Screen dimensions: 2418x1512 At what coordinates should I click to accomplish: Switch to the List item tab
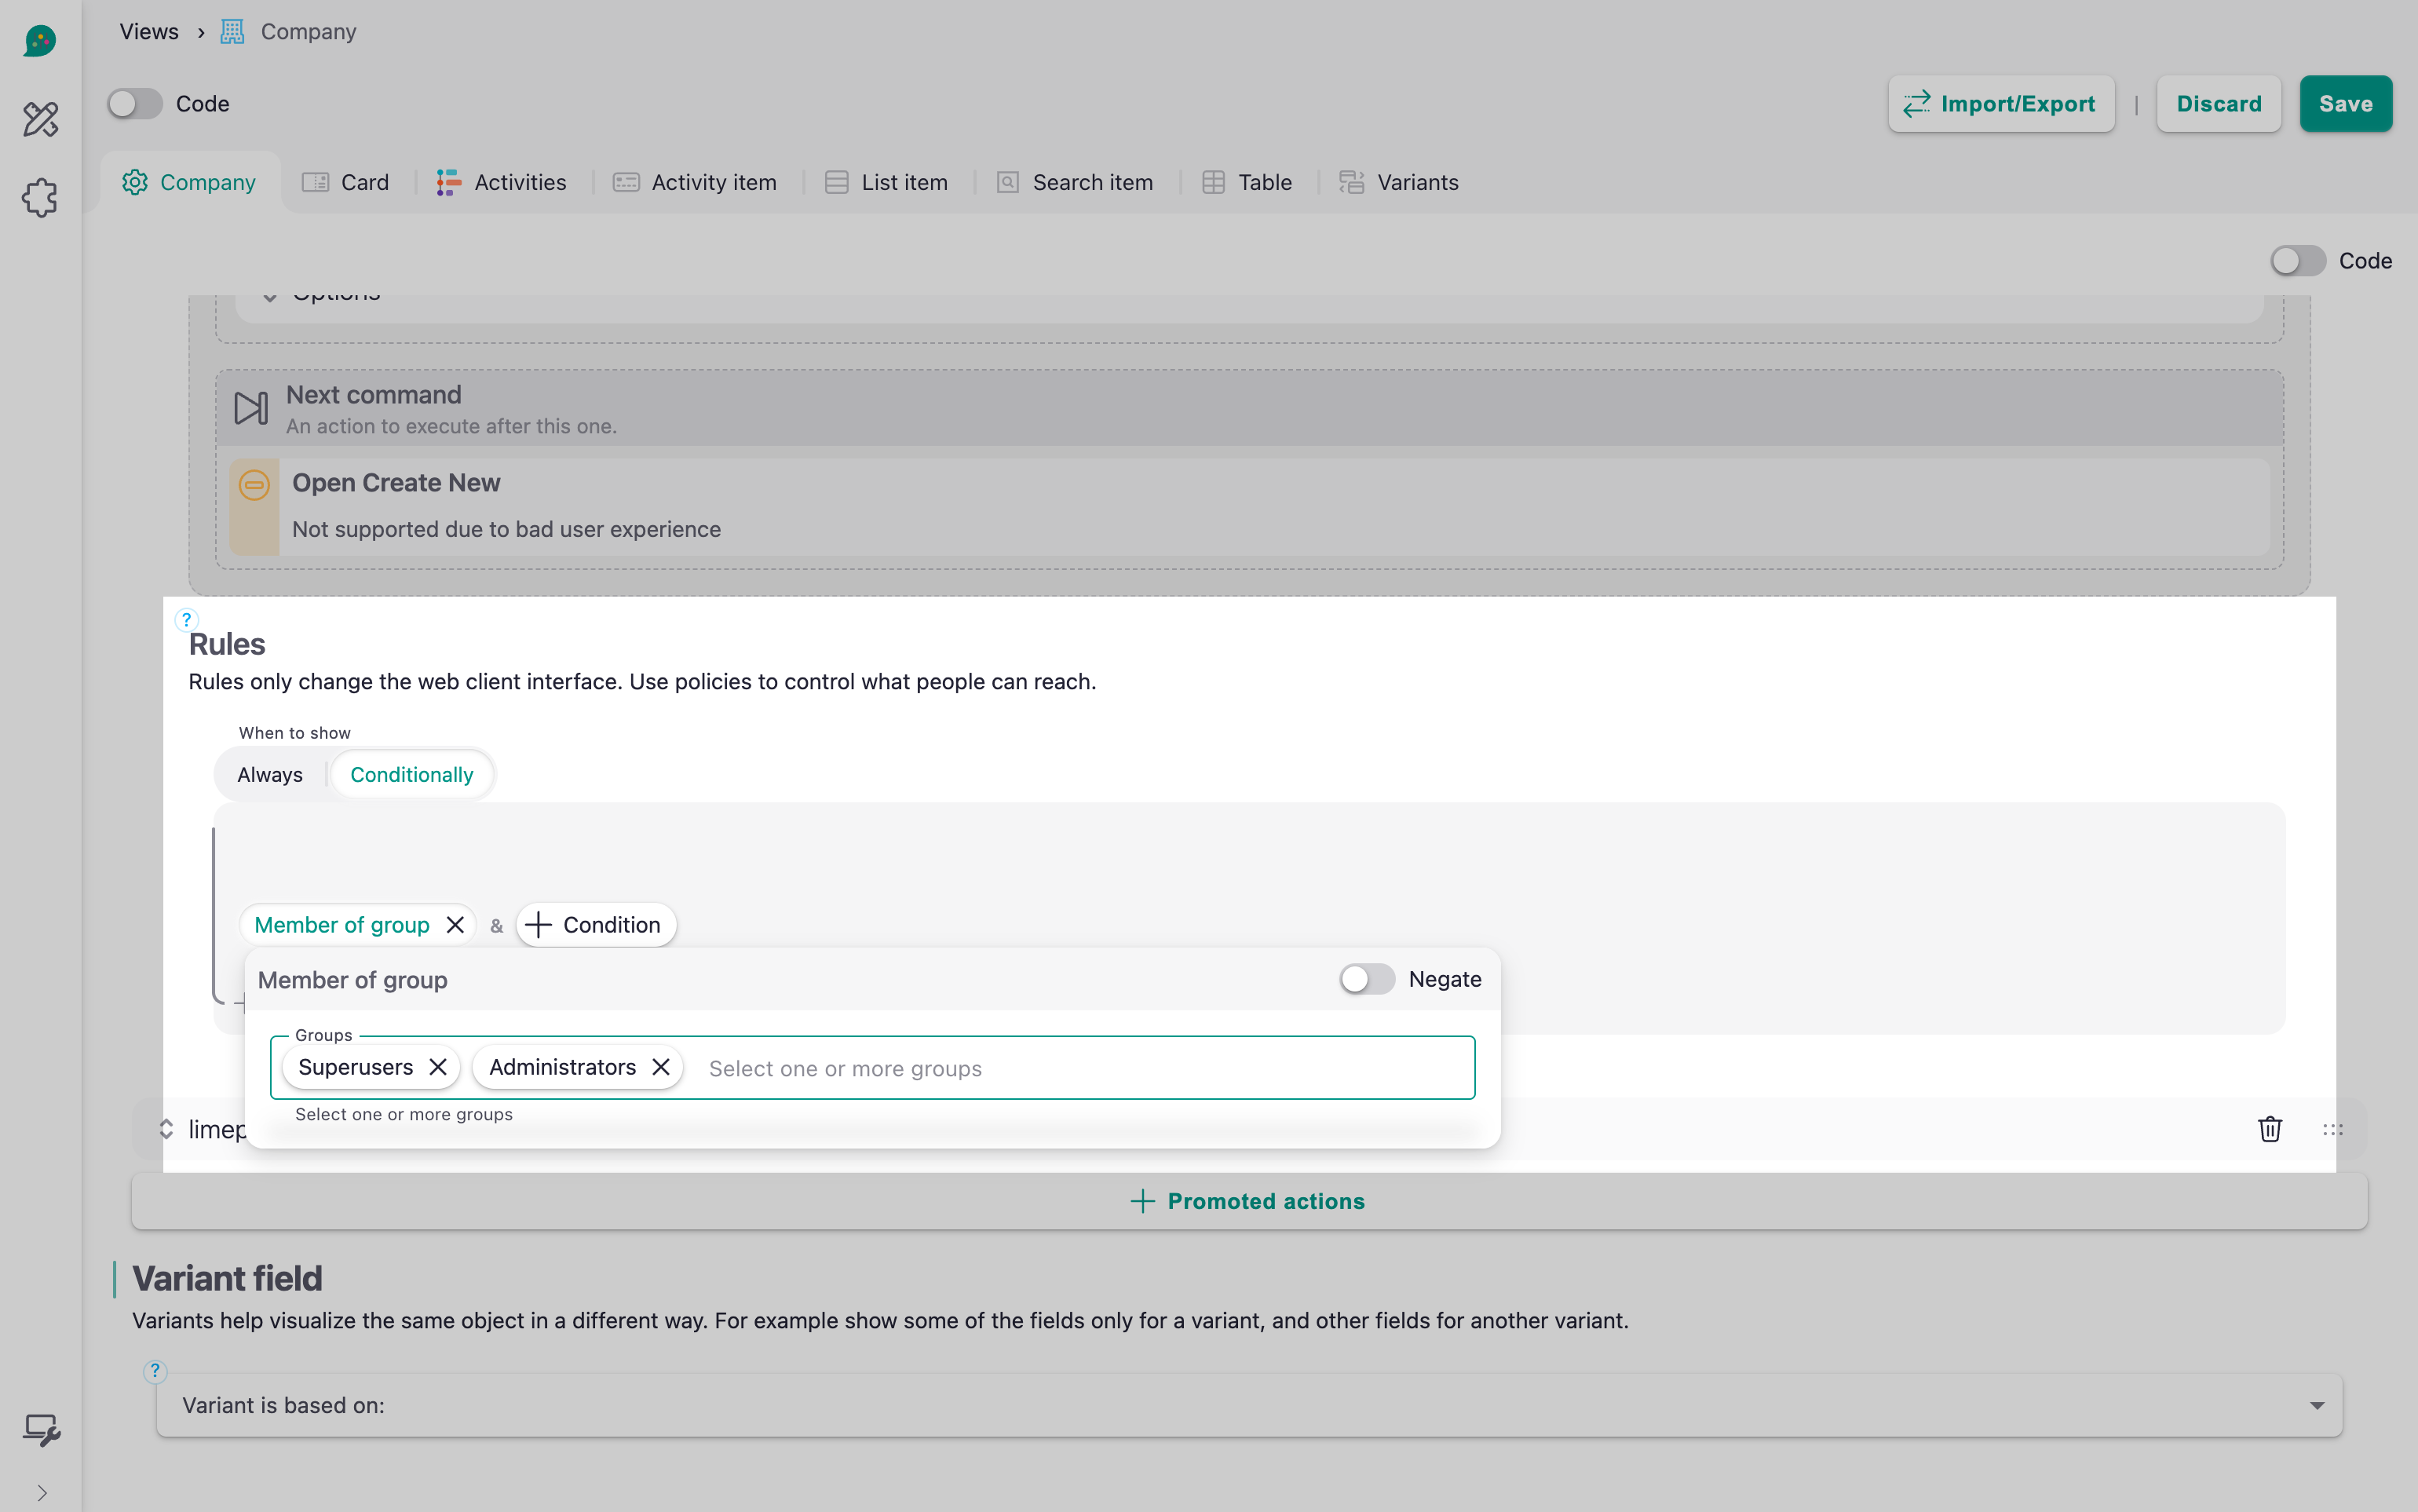click(887, 182)
